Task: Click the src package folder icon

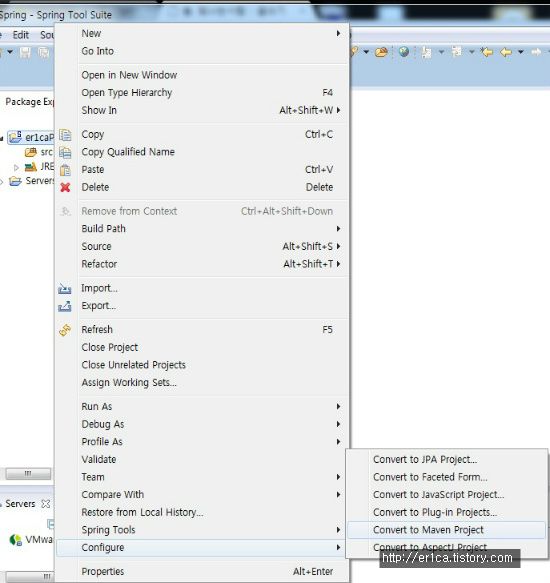Action: (x=30, y=152)
